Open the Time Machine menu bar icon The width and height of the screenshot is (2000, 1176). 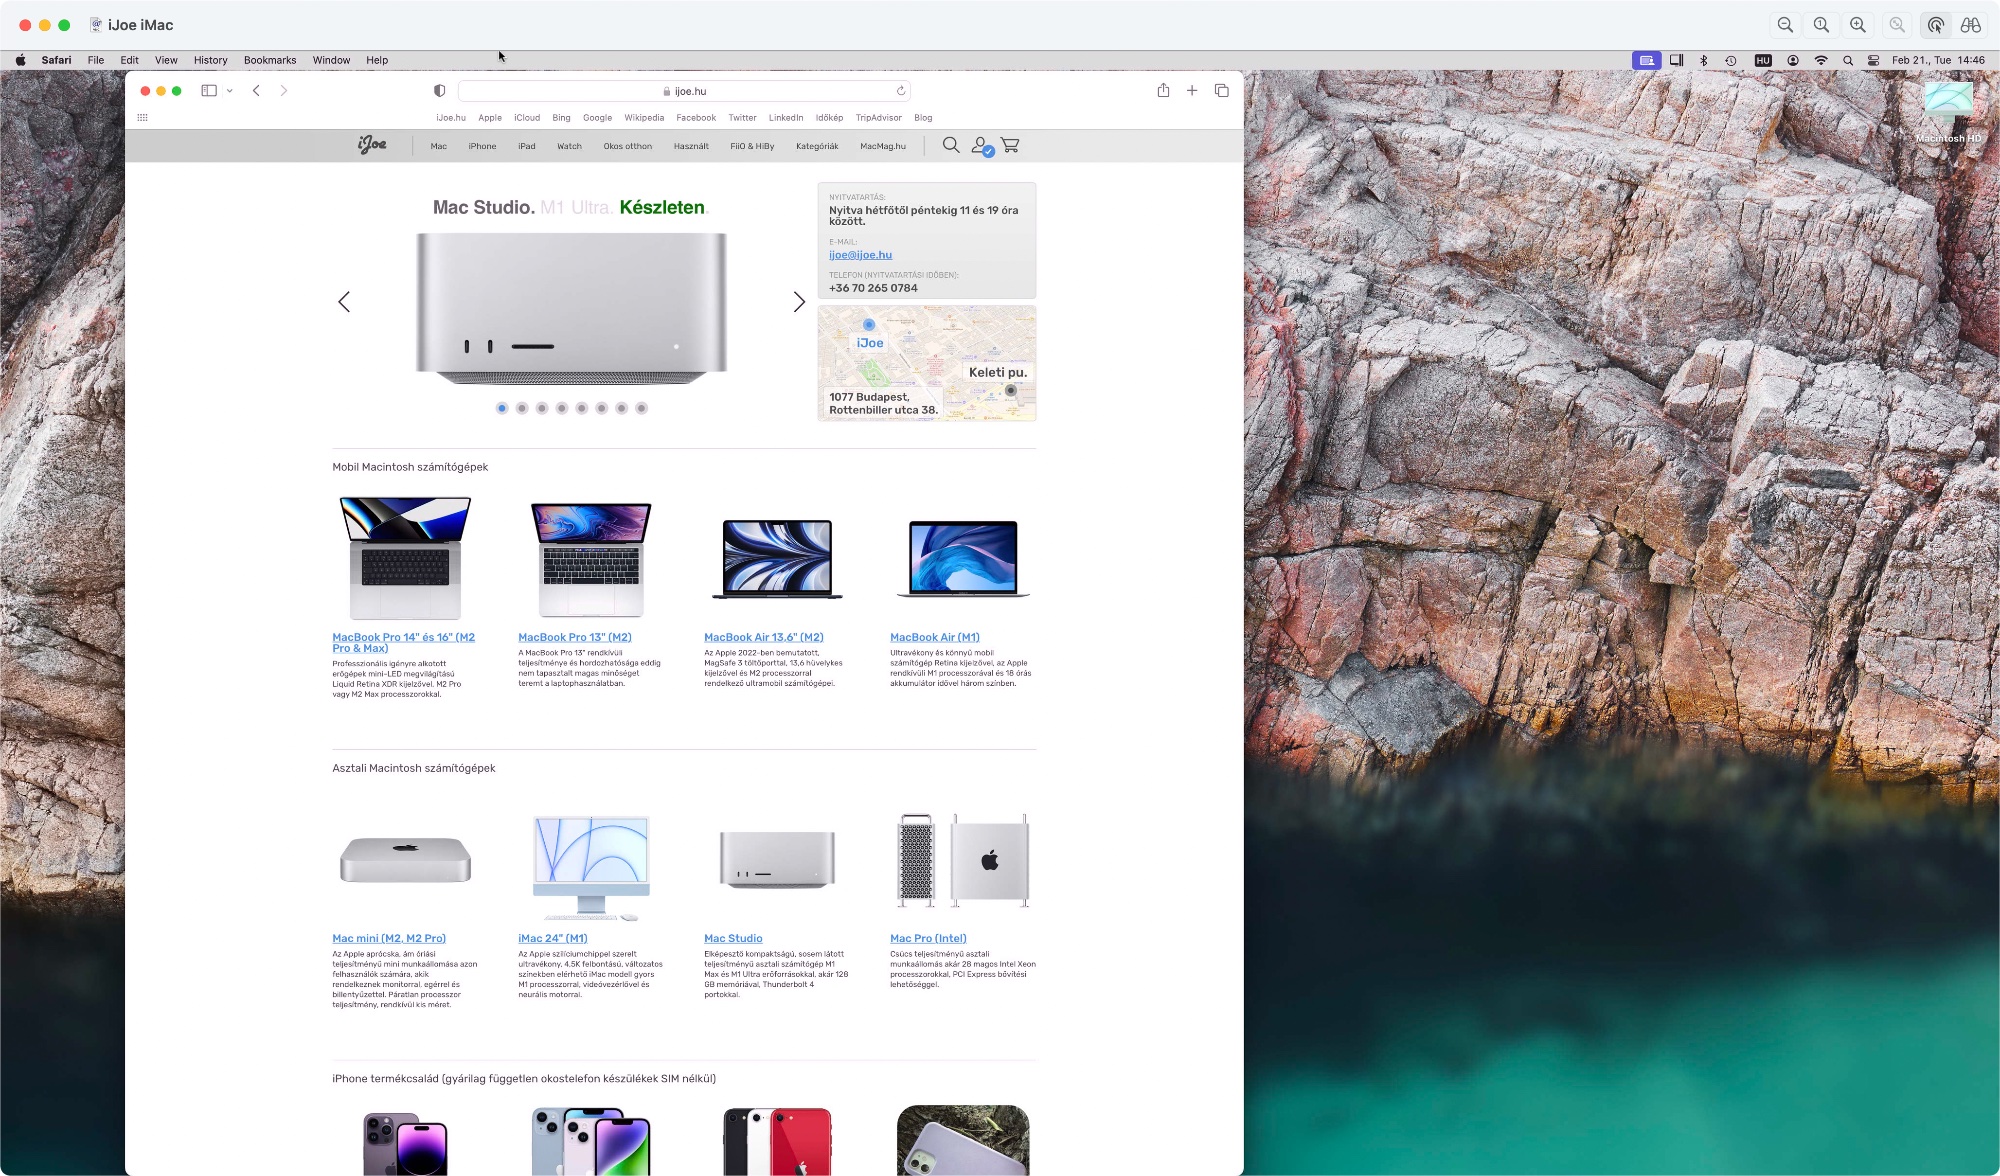pos(1731,60)
